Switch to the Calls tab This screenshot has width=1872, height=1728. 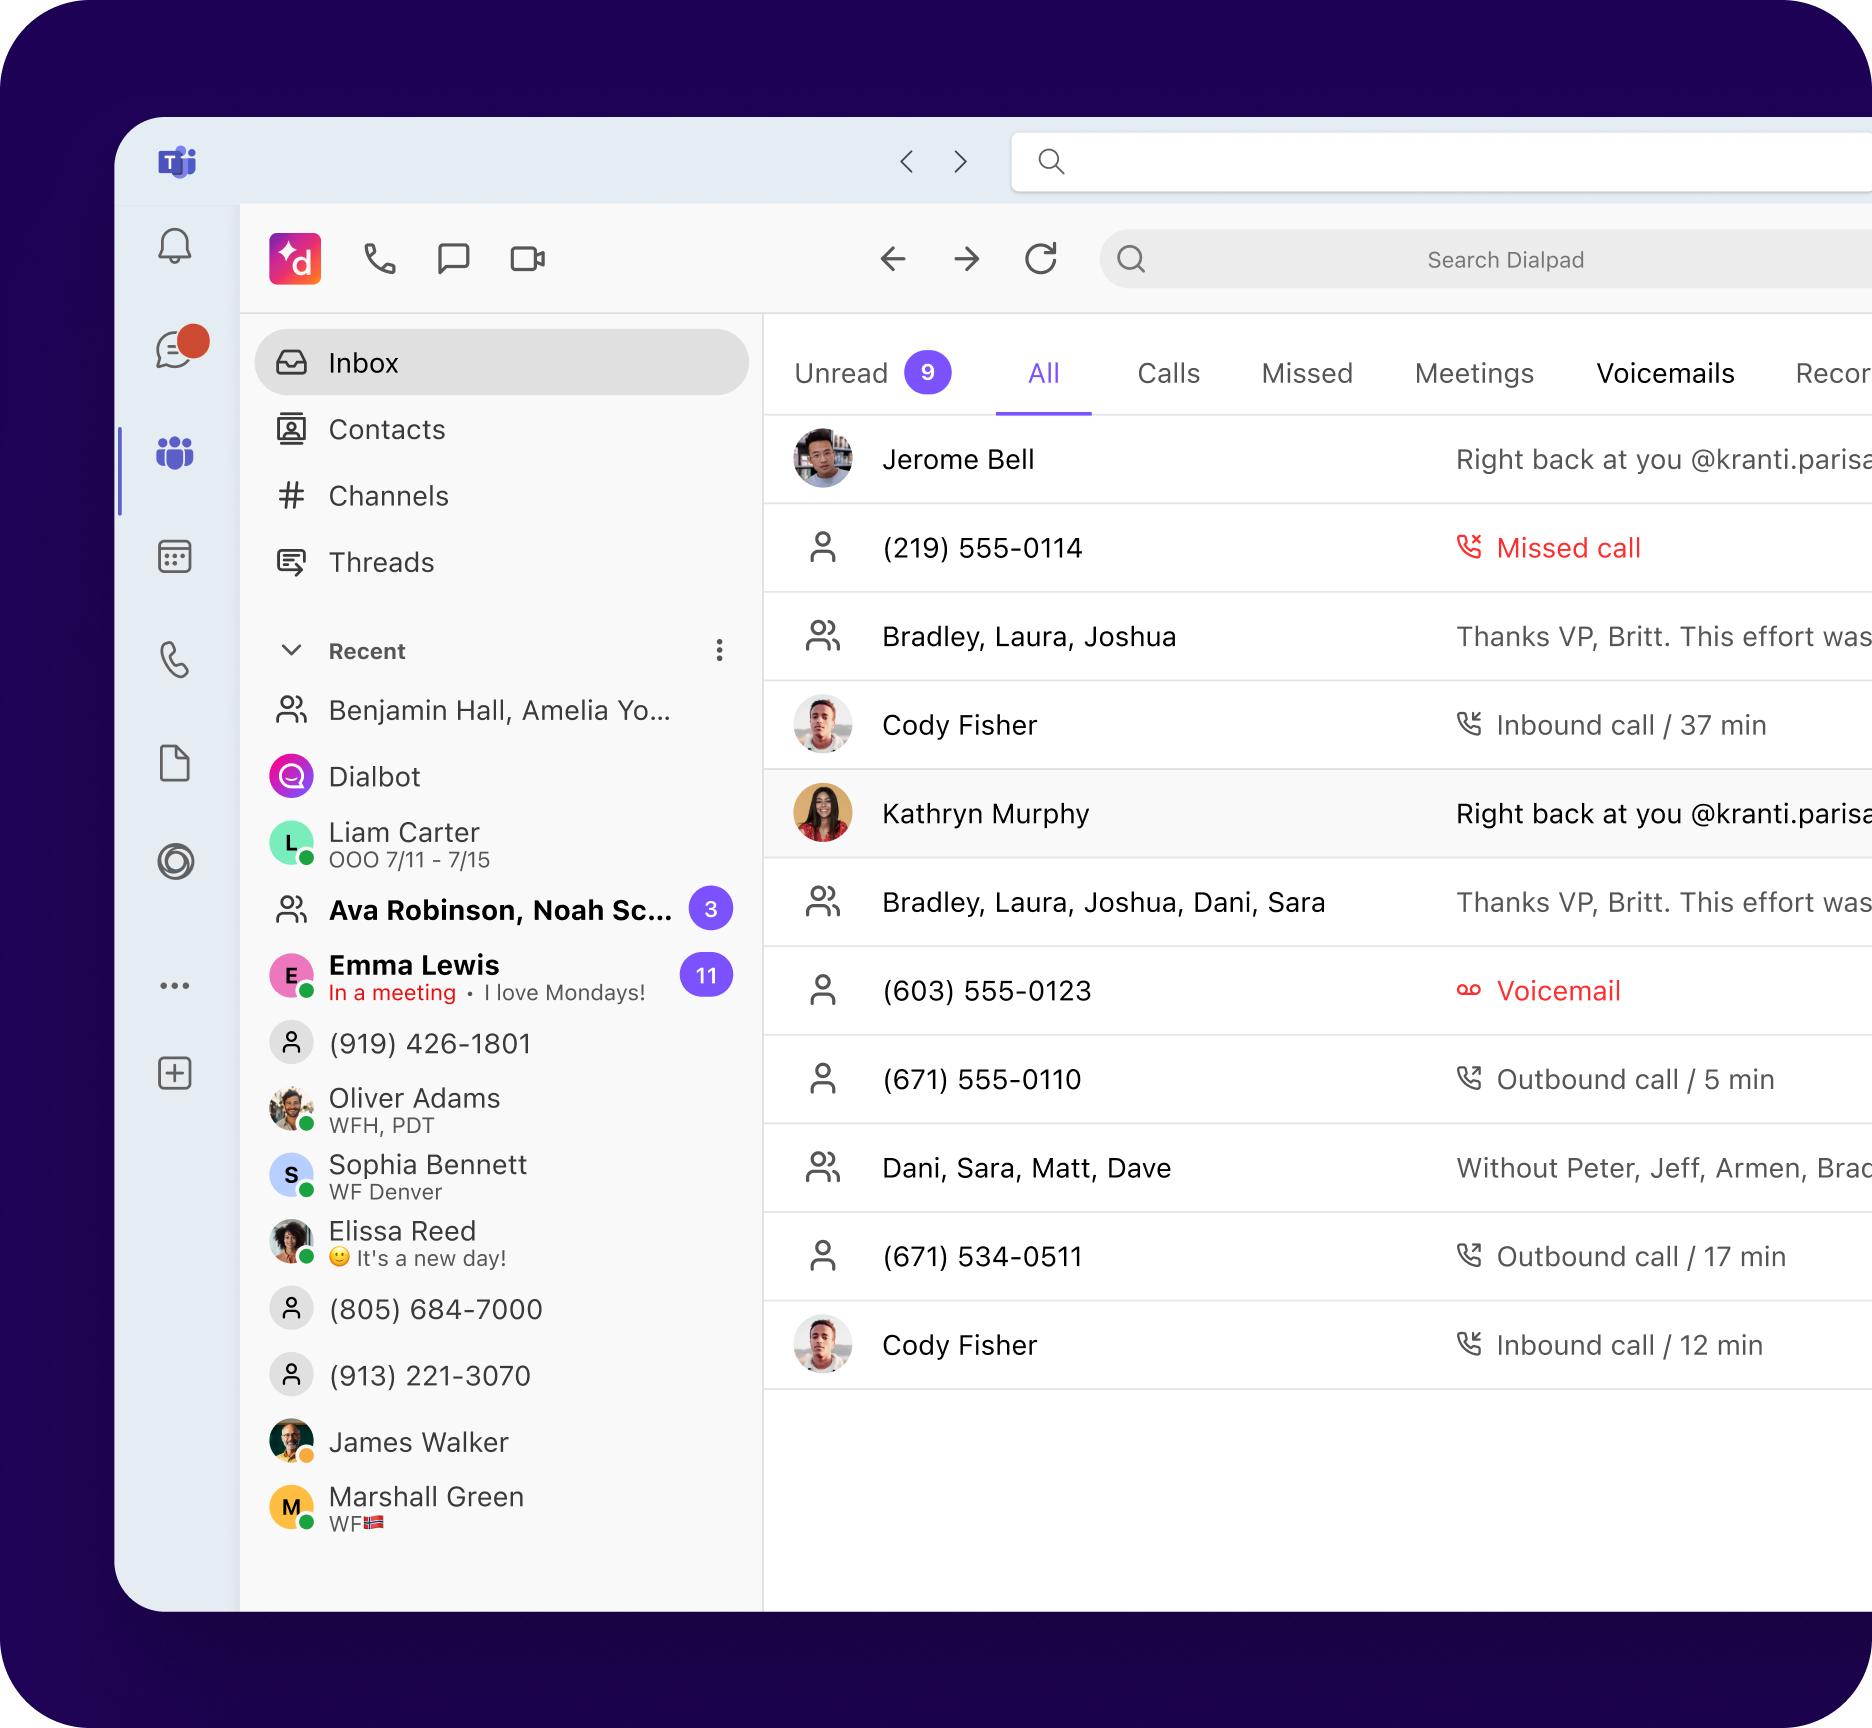click(x=1168, y=373)
